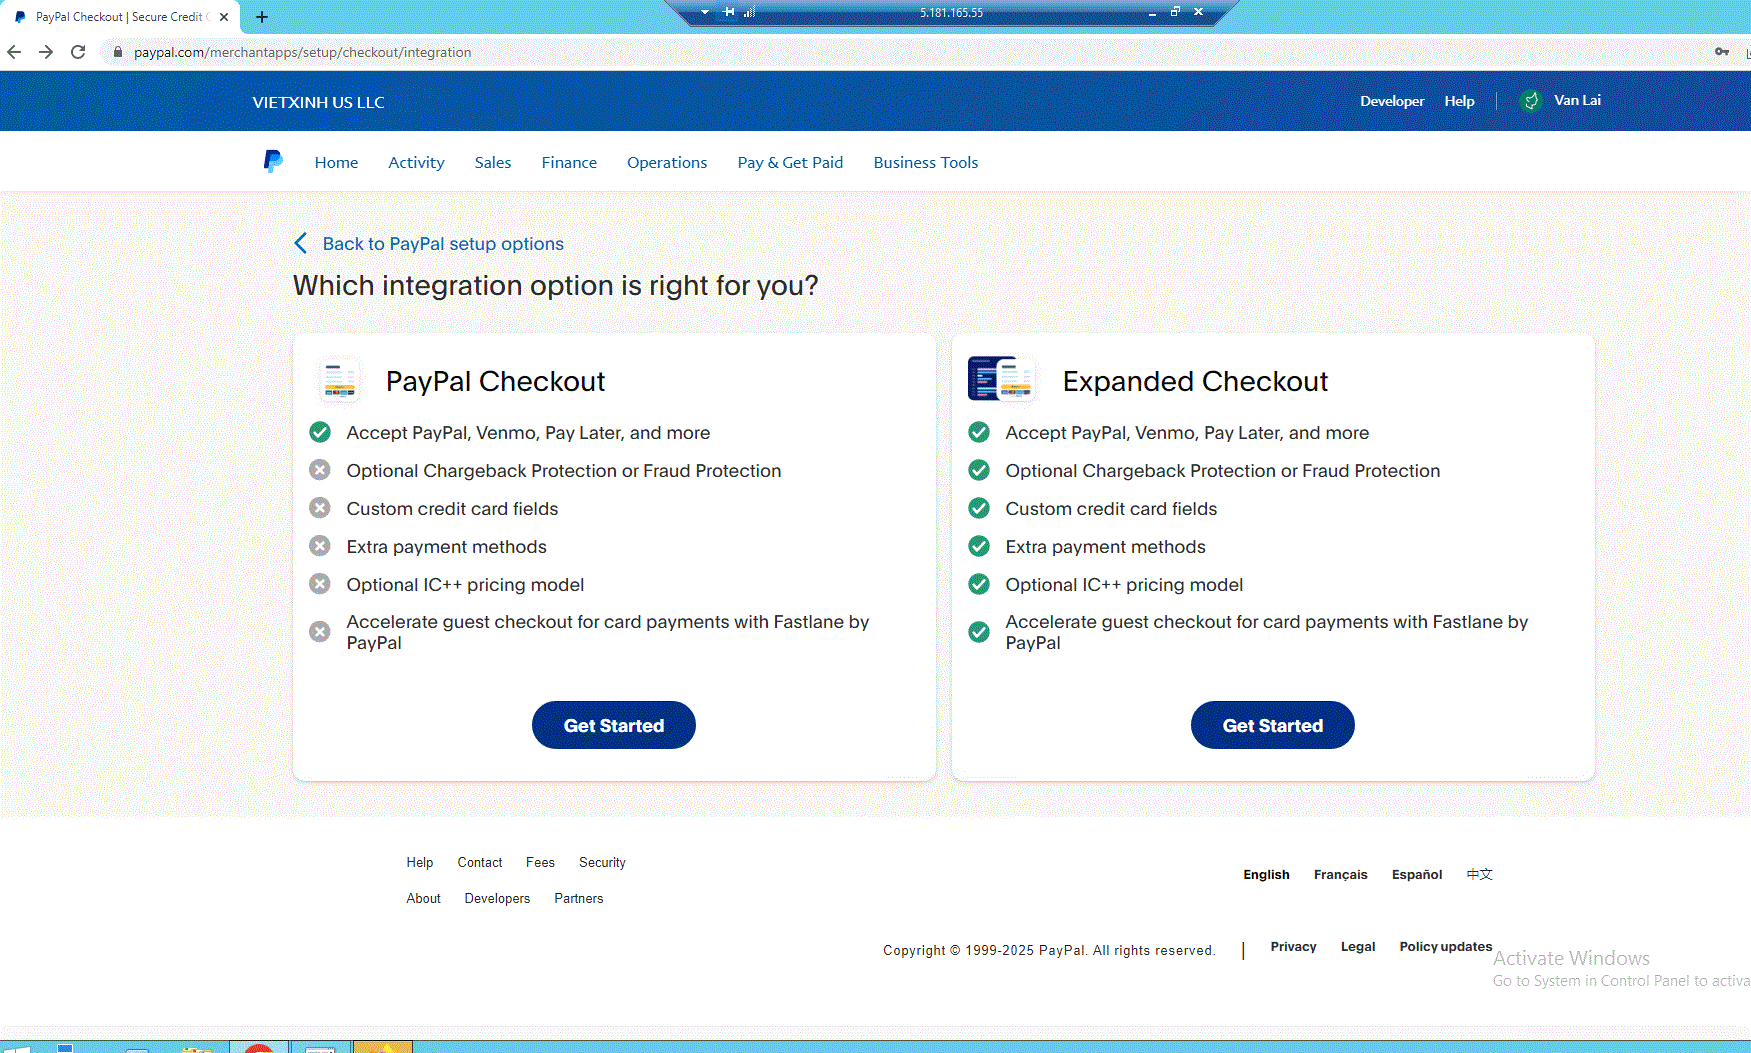The width and height of the screenshot is (1751, 1053).
Task: Switch language to English
Action: [1266, 874]
